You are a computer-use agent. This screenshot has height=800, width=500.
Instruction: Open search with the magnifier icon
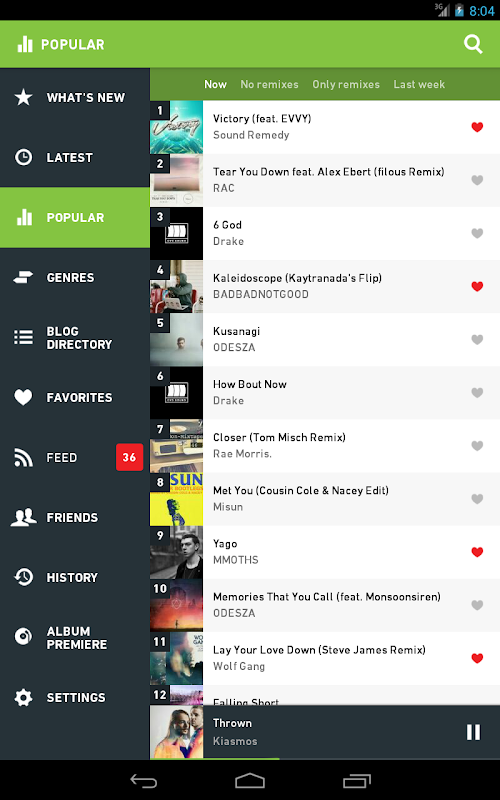point(473,44)
